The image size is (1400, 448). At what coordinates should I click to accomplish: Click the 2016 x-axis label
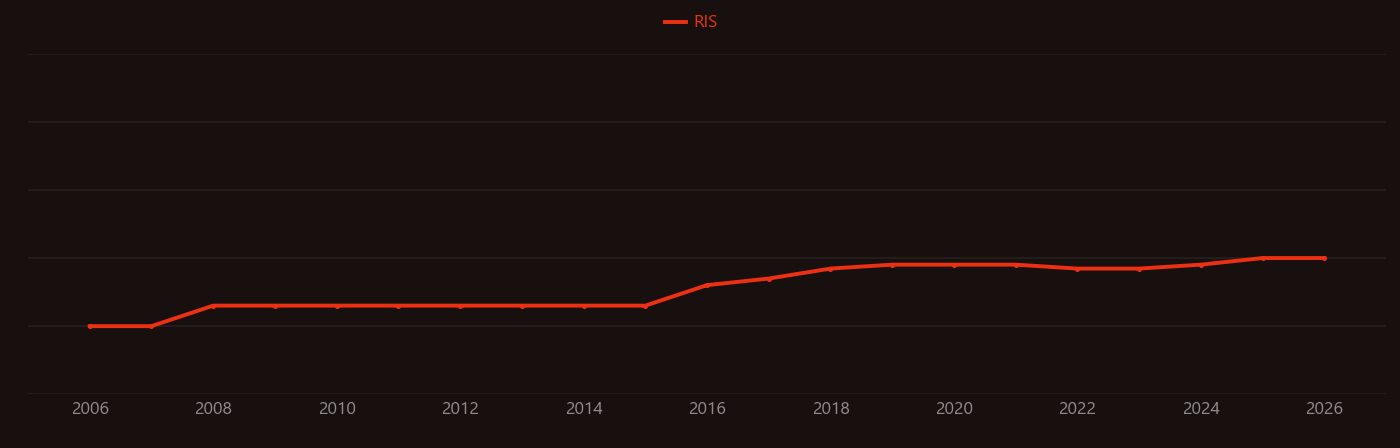[707, 409]
